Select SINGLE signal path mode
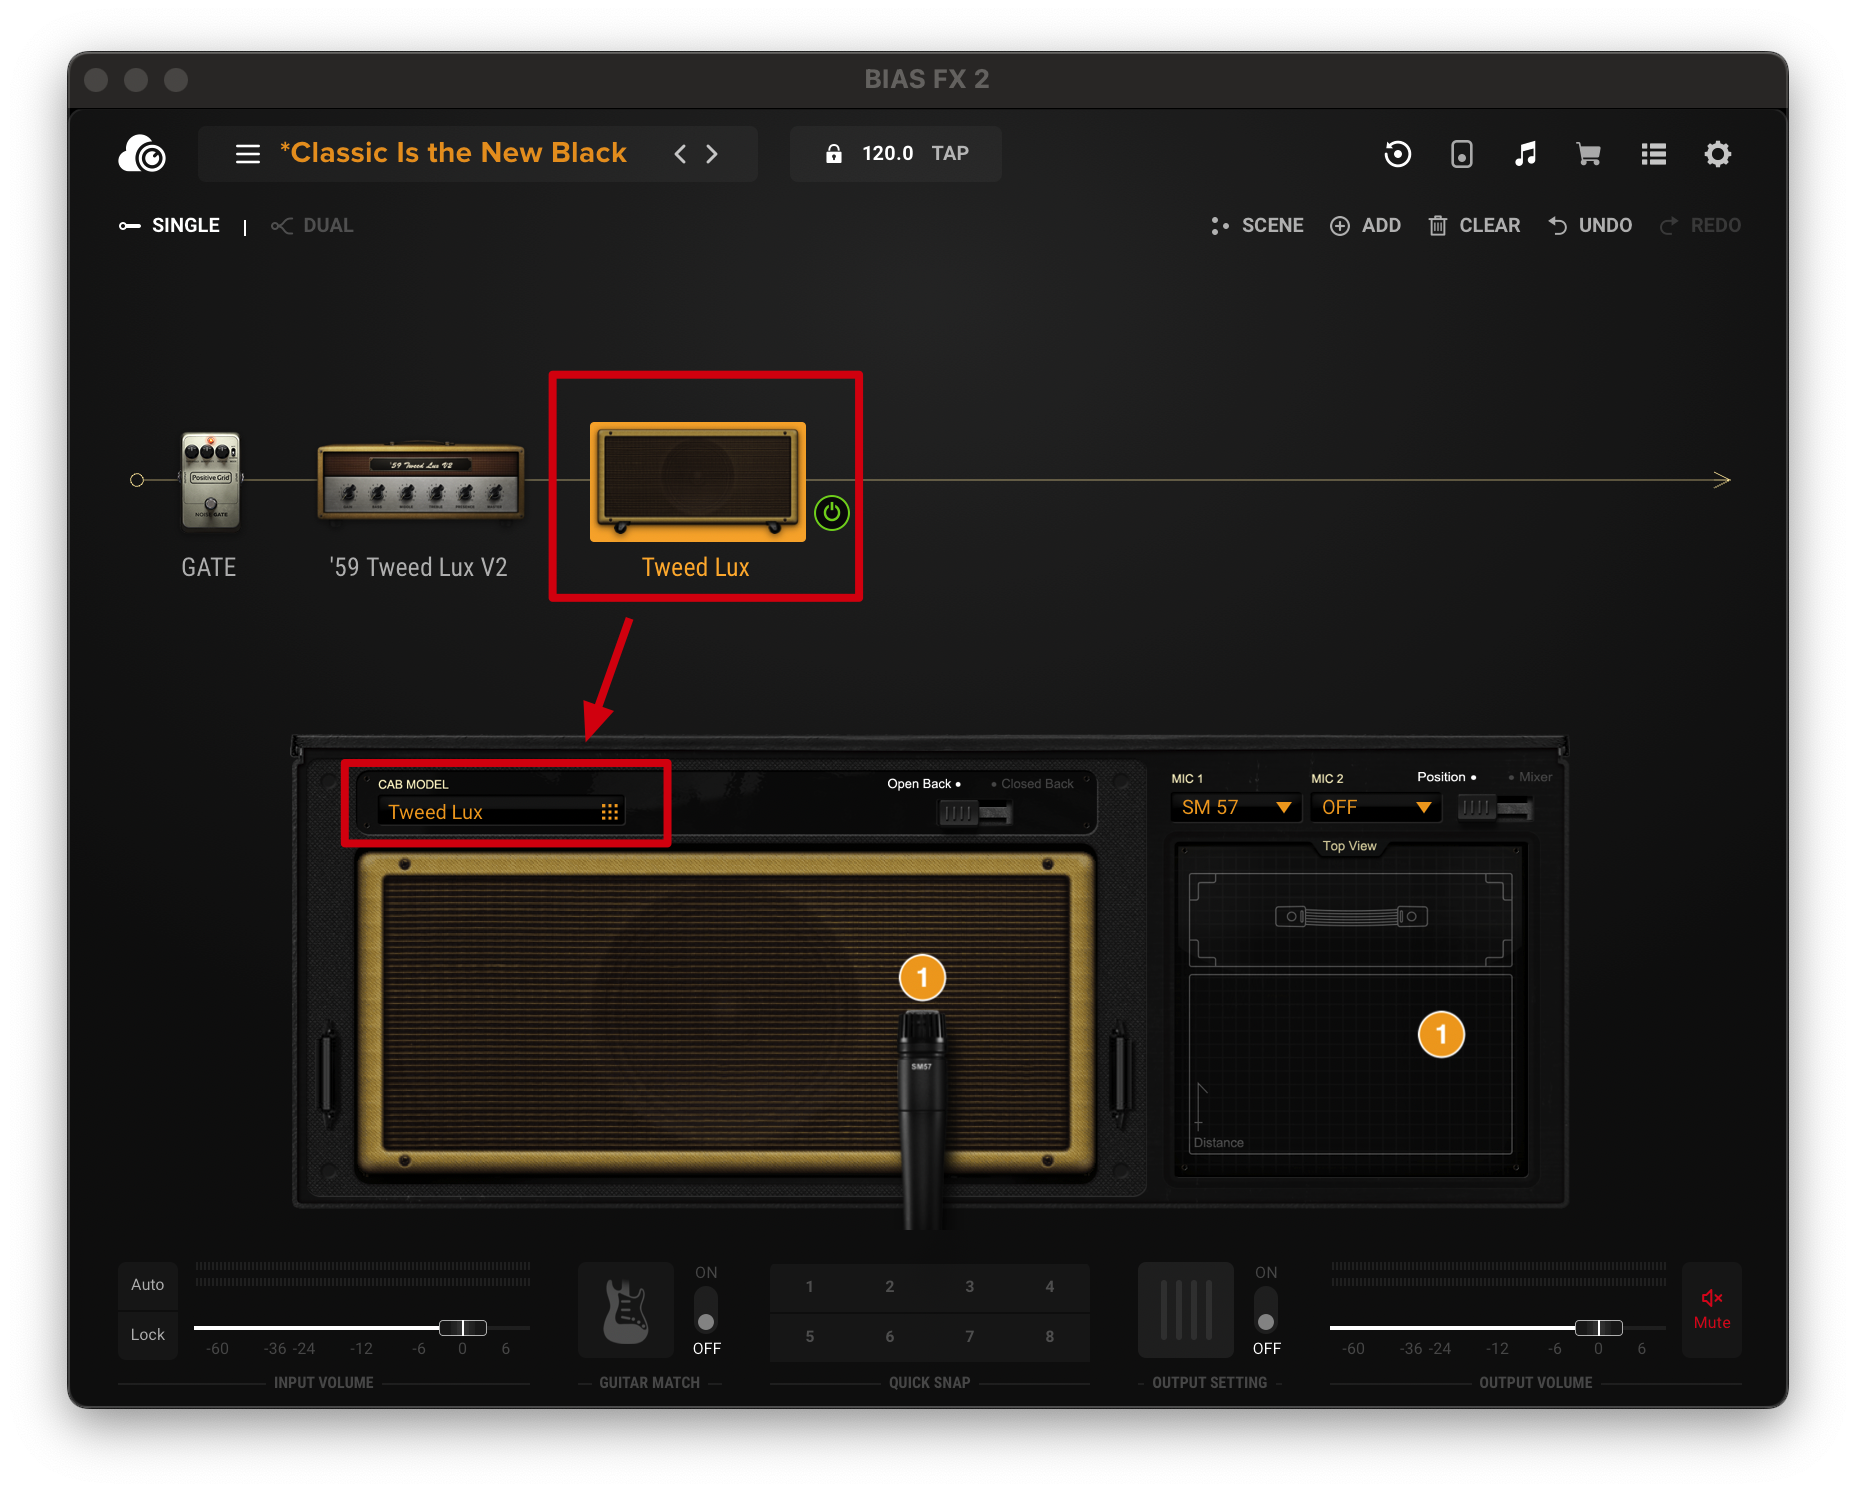 click(x=170, y=226)
